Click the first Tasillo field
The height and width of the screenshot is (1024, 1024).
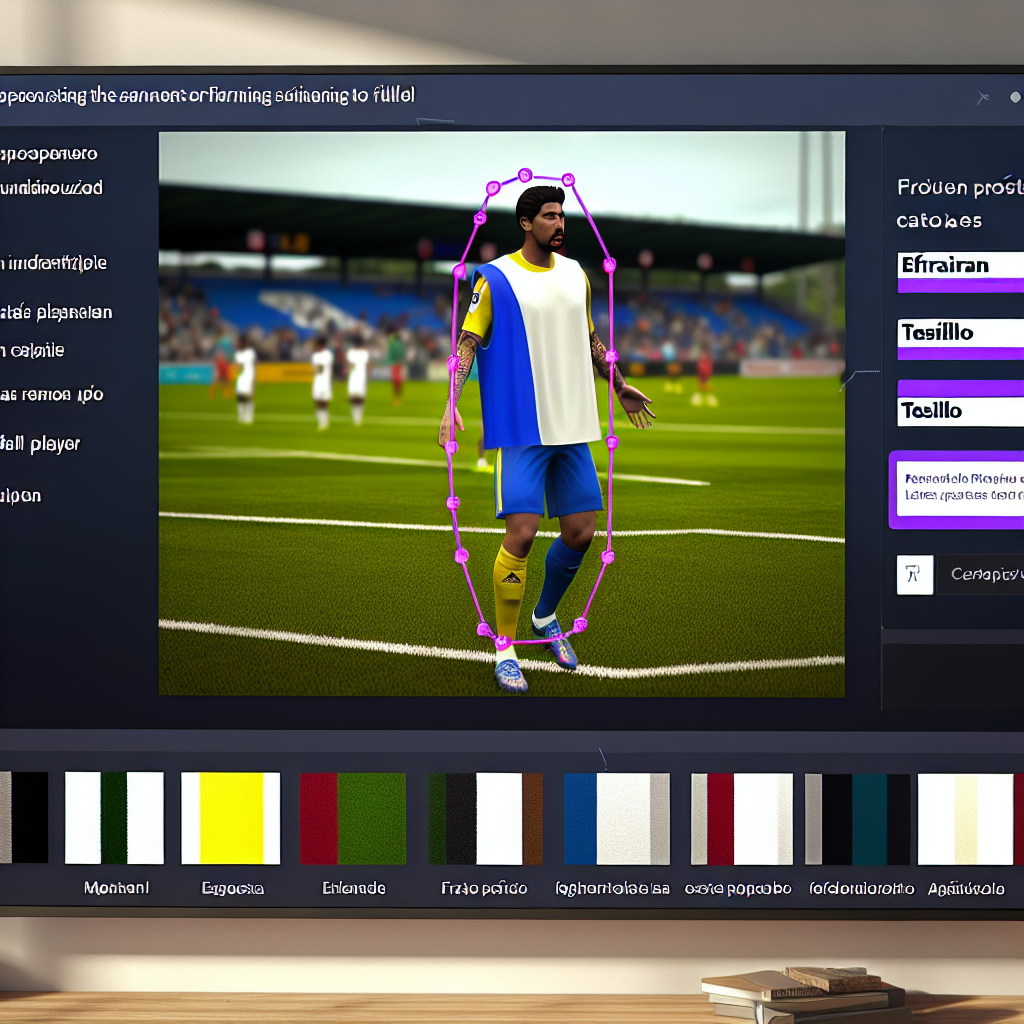(960, 333)
